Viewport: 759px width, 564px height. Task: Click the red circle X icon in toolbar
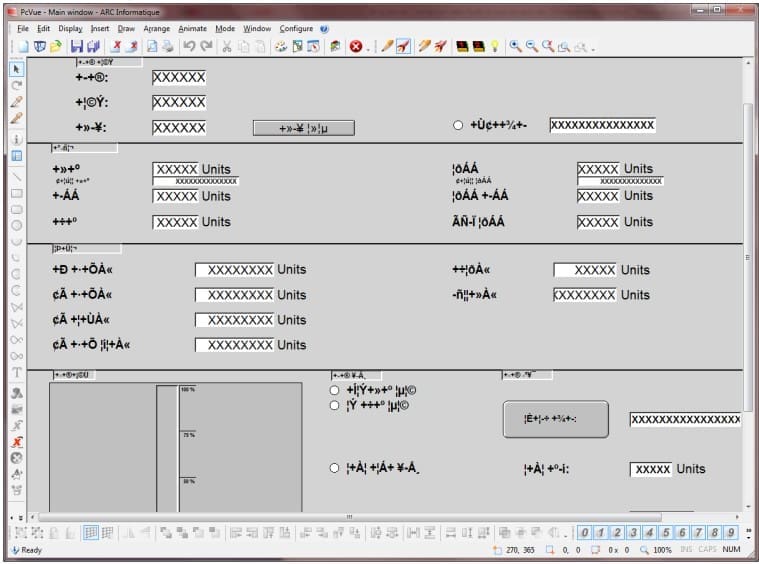pyautogui.click(x=355, y=47)
